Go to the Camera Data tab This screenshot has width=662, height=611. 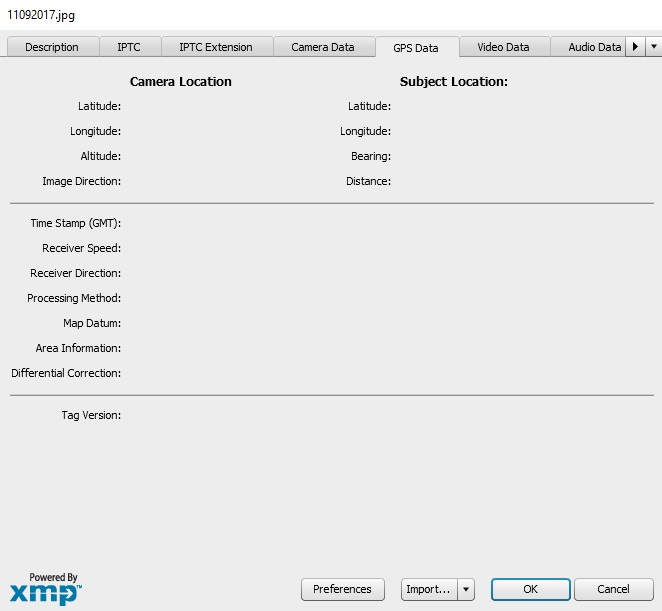point(322,47)
